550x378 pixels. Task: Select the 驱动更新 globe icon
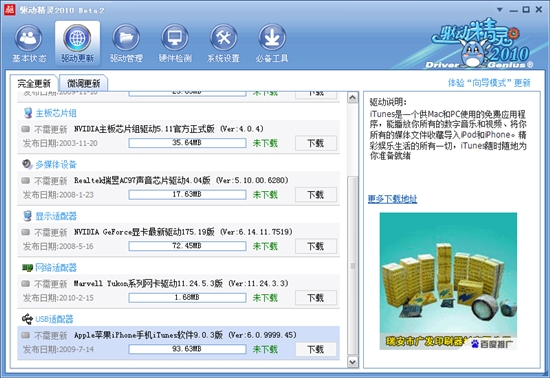77,37
